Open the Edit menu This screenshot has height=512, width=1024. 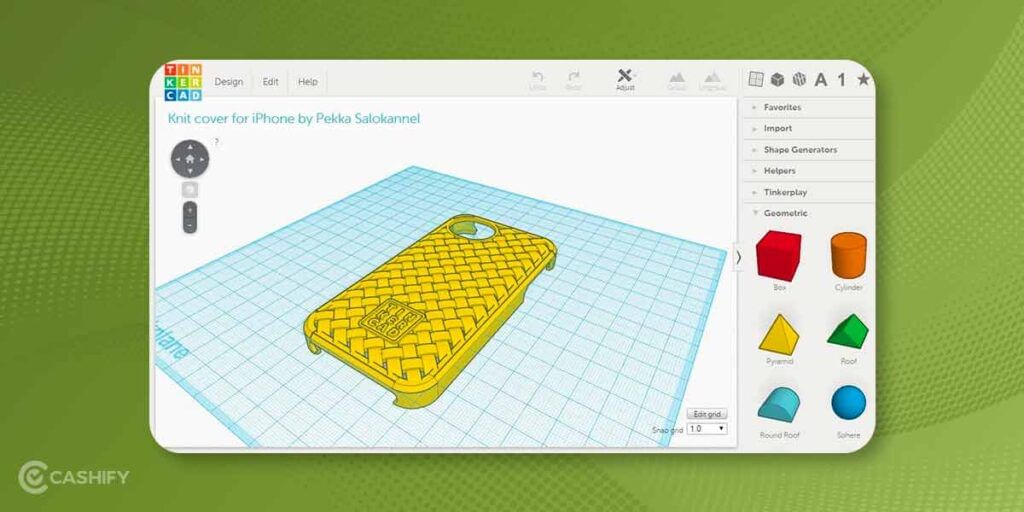(x=270, y=82)
